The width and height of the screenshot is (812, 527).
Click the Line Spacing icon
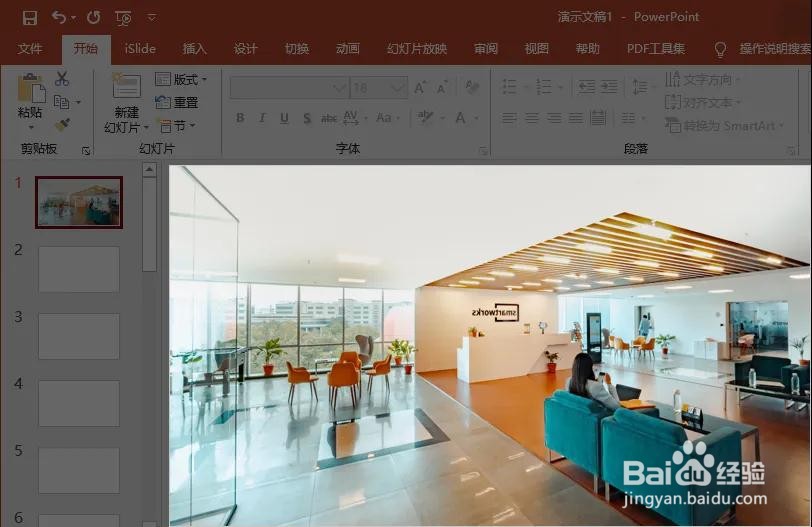pyautogui.click(x=640, y=87)
